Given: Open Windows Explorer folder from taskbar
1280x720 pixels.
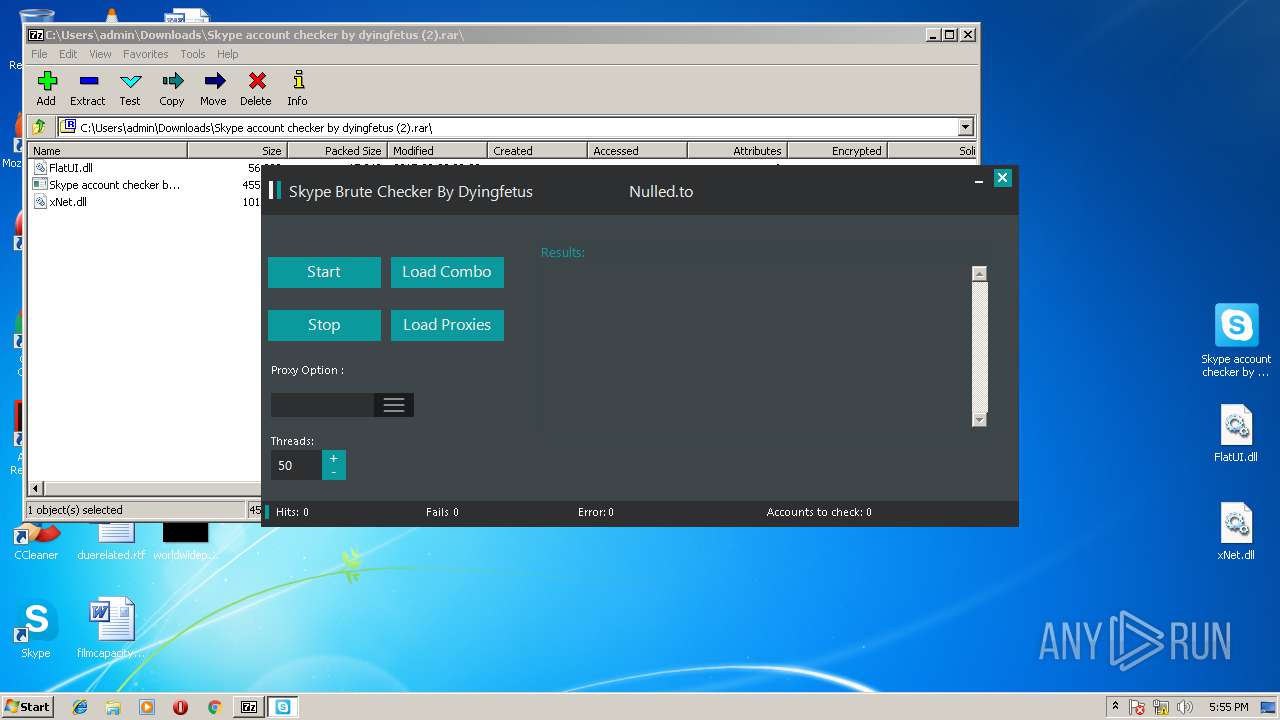Looking at the screenshot, I should (x=113, y=707).
